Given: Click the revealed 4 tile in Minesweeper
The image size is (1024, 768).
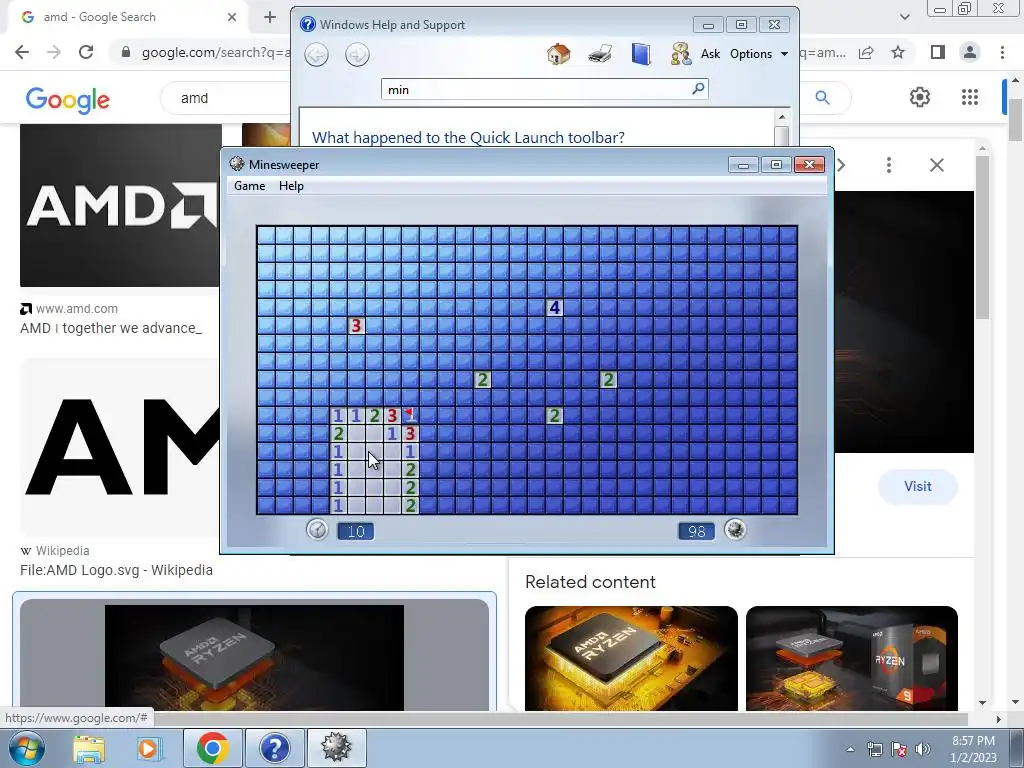Looking at the screenshot, I should [x=554, y=307].
